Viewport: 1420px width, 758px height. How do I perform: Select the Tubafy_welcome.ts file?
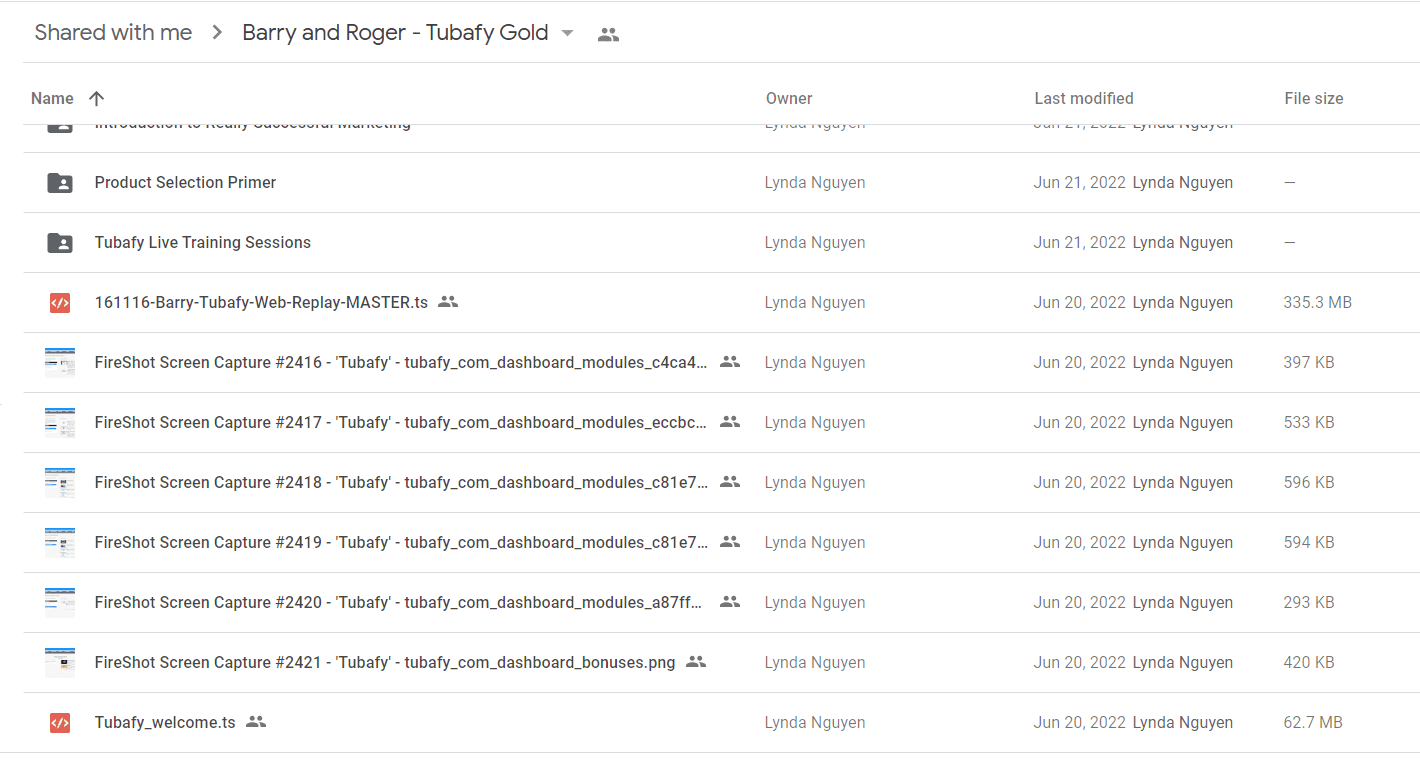(x=165, y=722)
